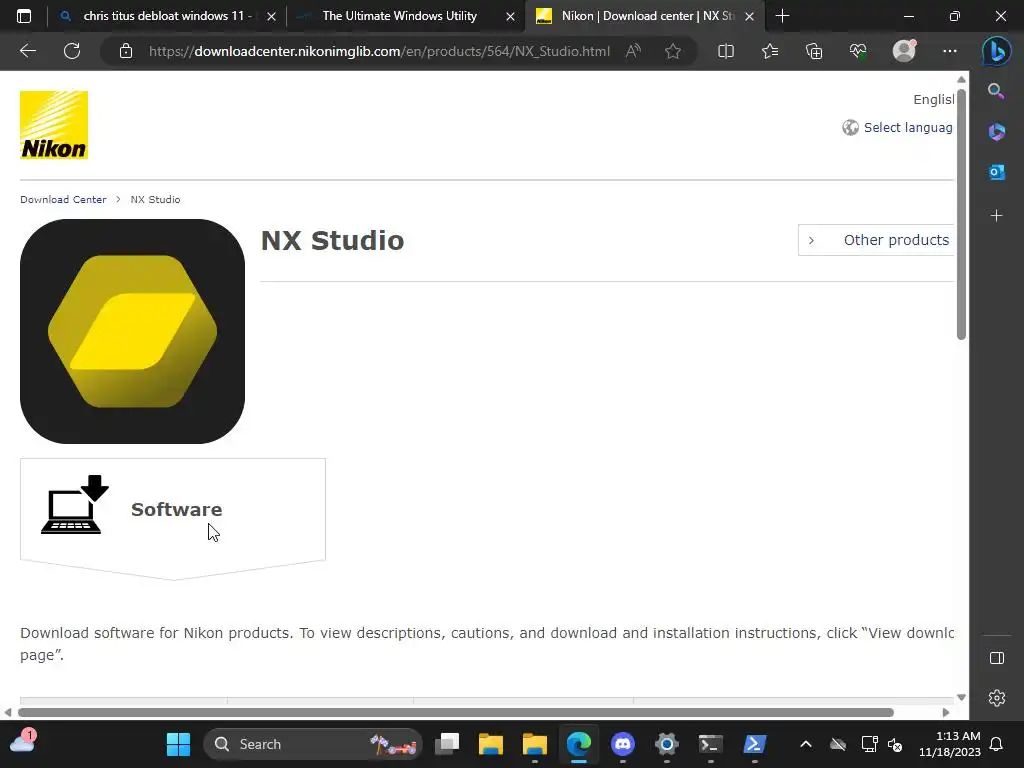Close The Ultimate Windows Utility tab
1024x768 pixels.
tap(511, 16)
